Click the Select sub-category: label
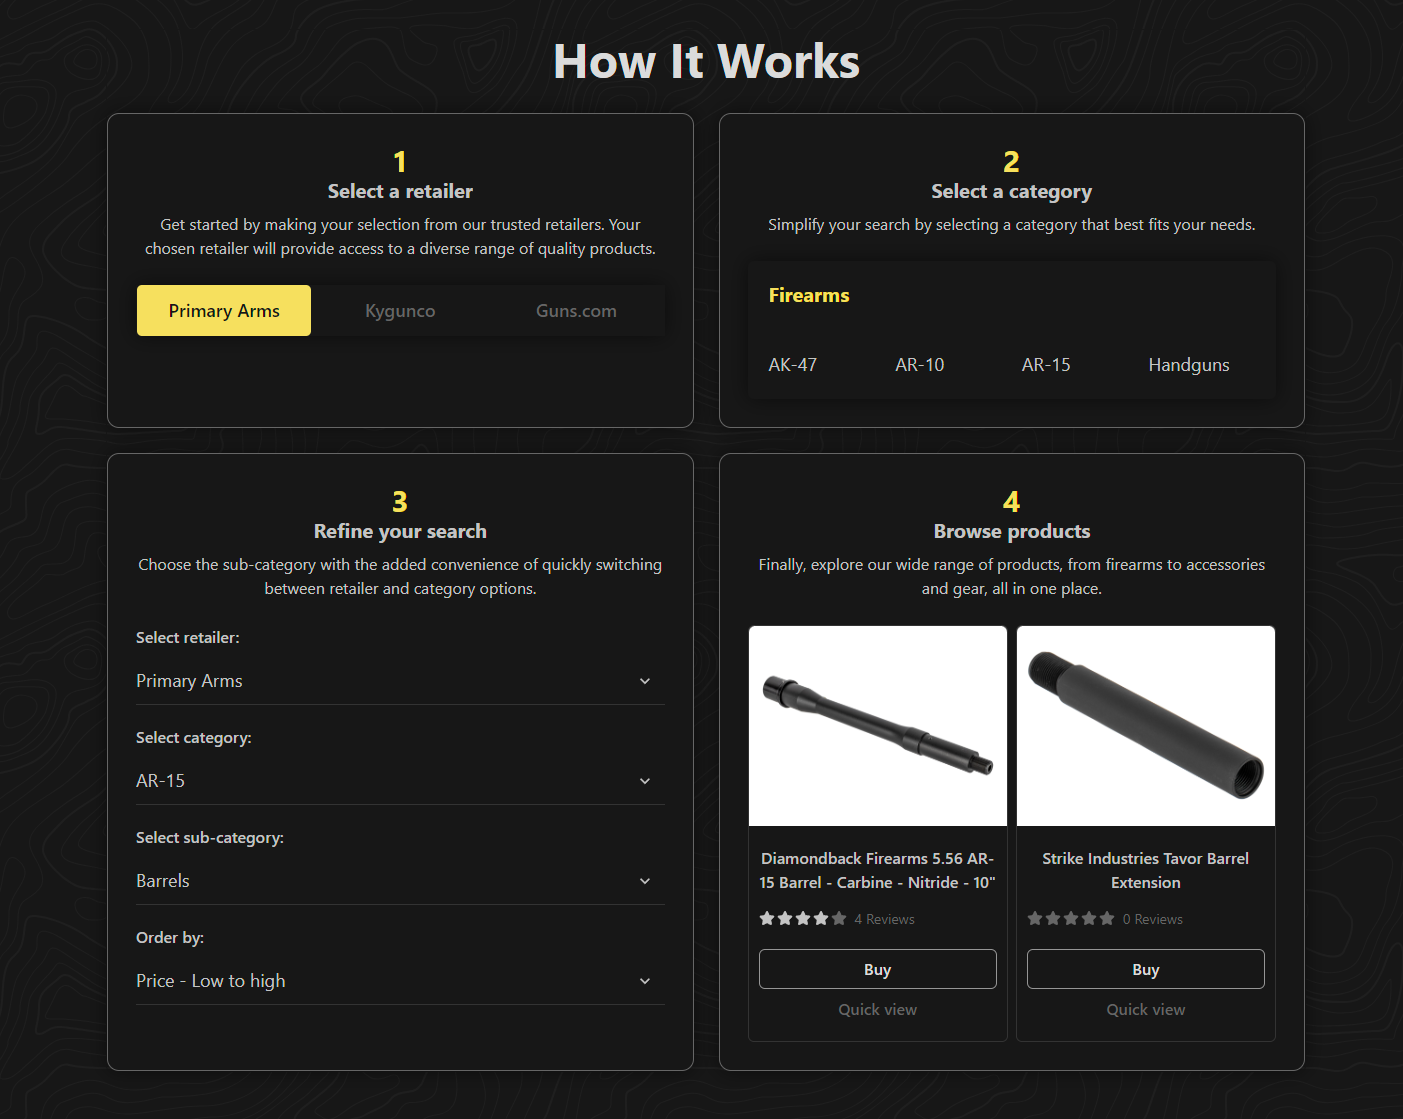The image size is (1403, 1119). pos(210,837)
